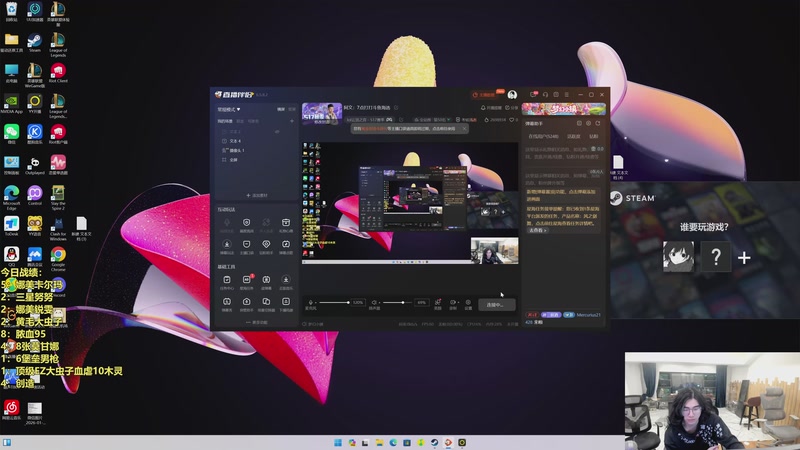Screen dimensions: 800x450
Task: Click the 去查看 link in chat panel
Action: [537, 231]
